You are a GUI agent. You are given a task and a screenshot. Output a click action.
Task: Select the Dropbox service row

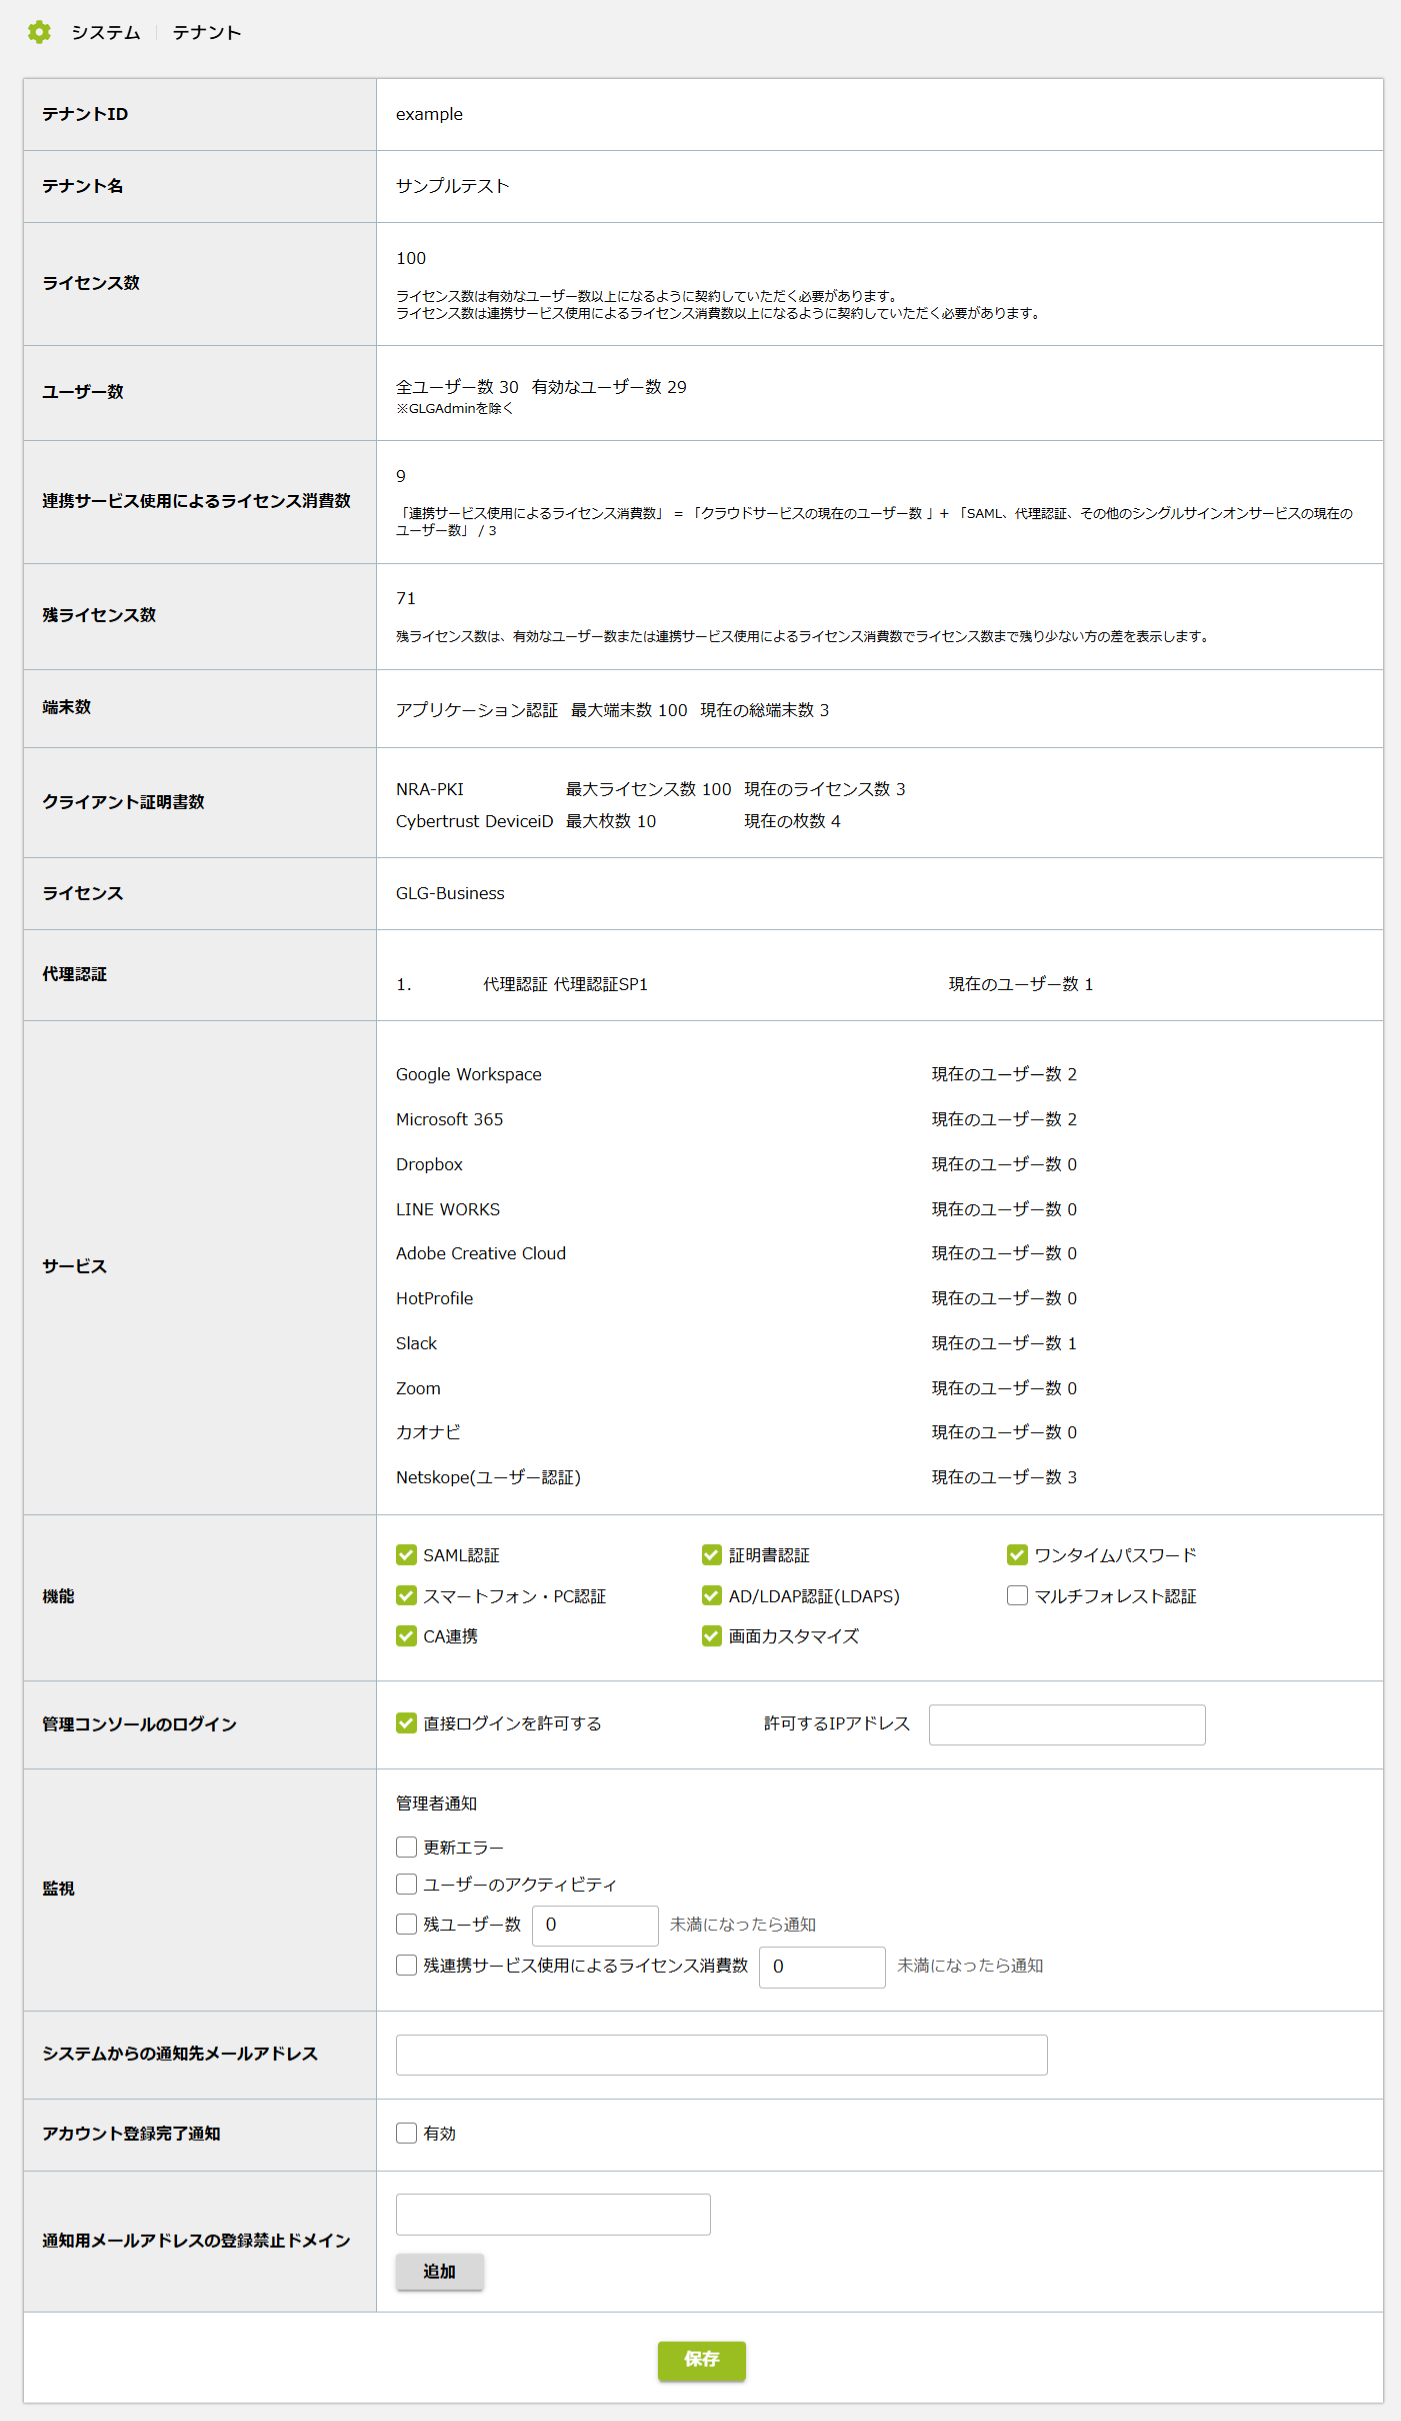click(x=736, y=1164)
